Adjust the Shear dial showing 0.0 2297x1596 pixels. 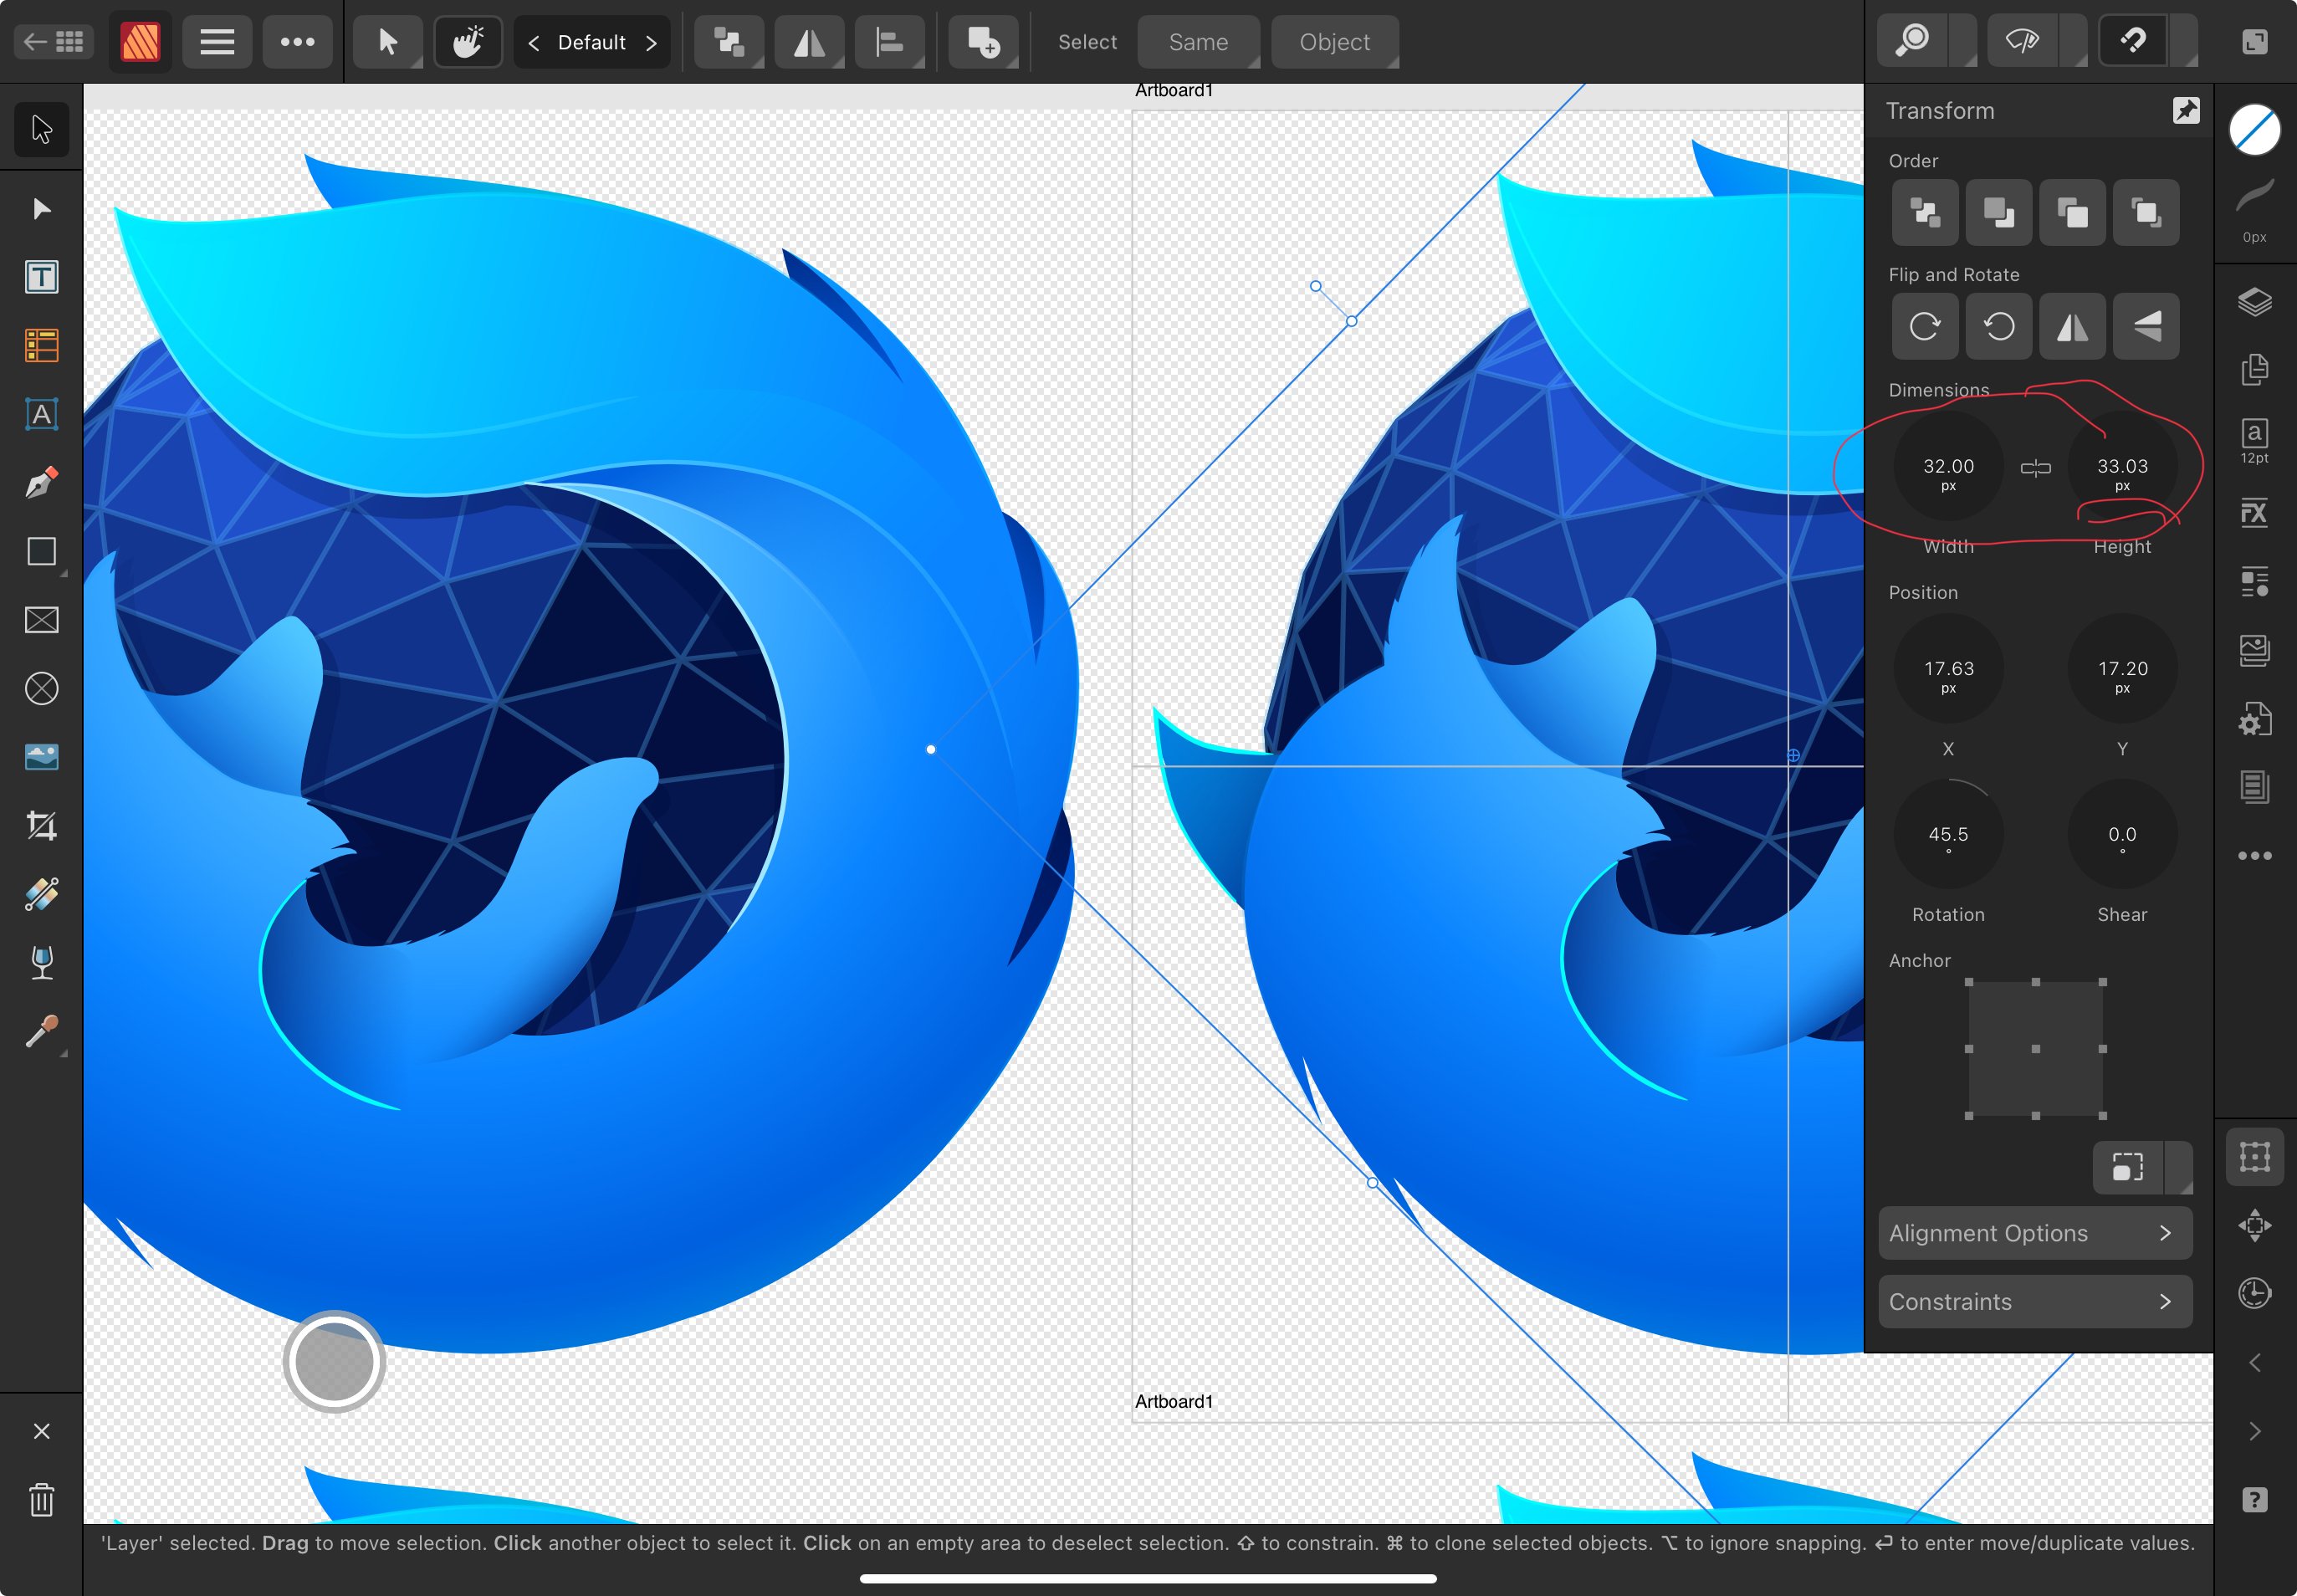click(2122, 834)
